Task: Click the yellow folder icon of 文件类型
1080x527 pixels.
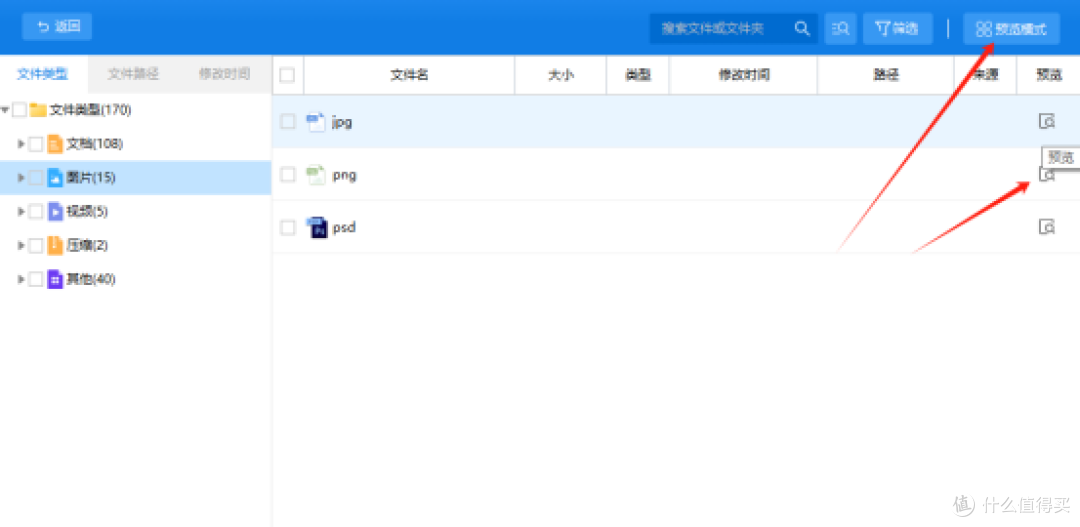Action: 38,110
